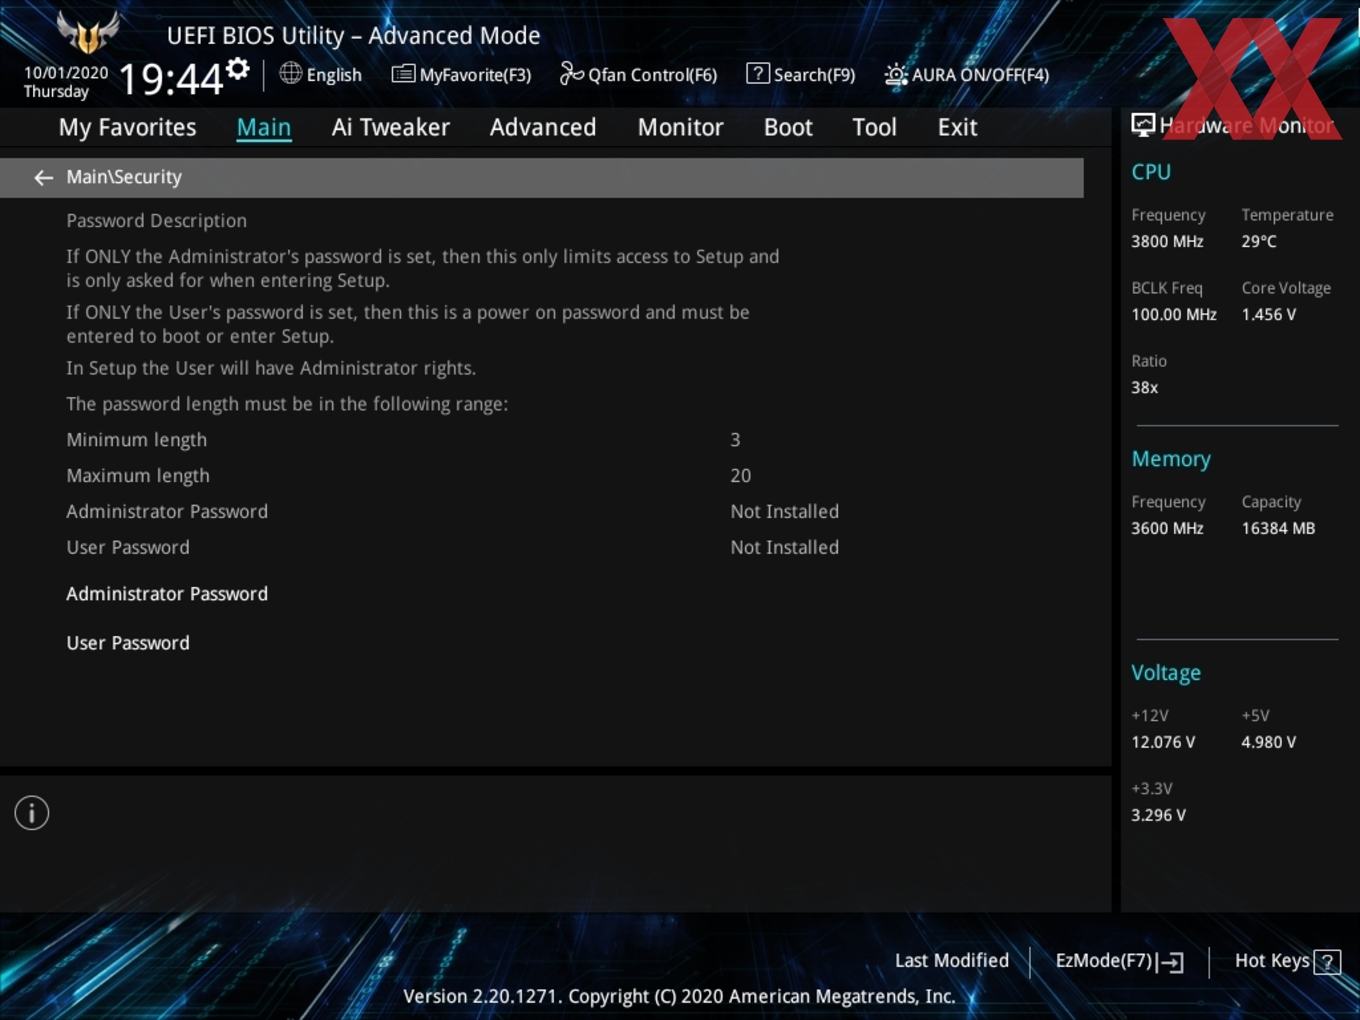Click the Maximum length label
The width and height of the screenshot is (1360, 1020).
[138, 476]
